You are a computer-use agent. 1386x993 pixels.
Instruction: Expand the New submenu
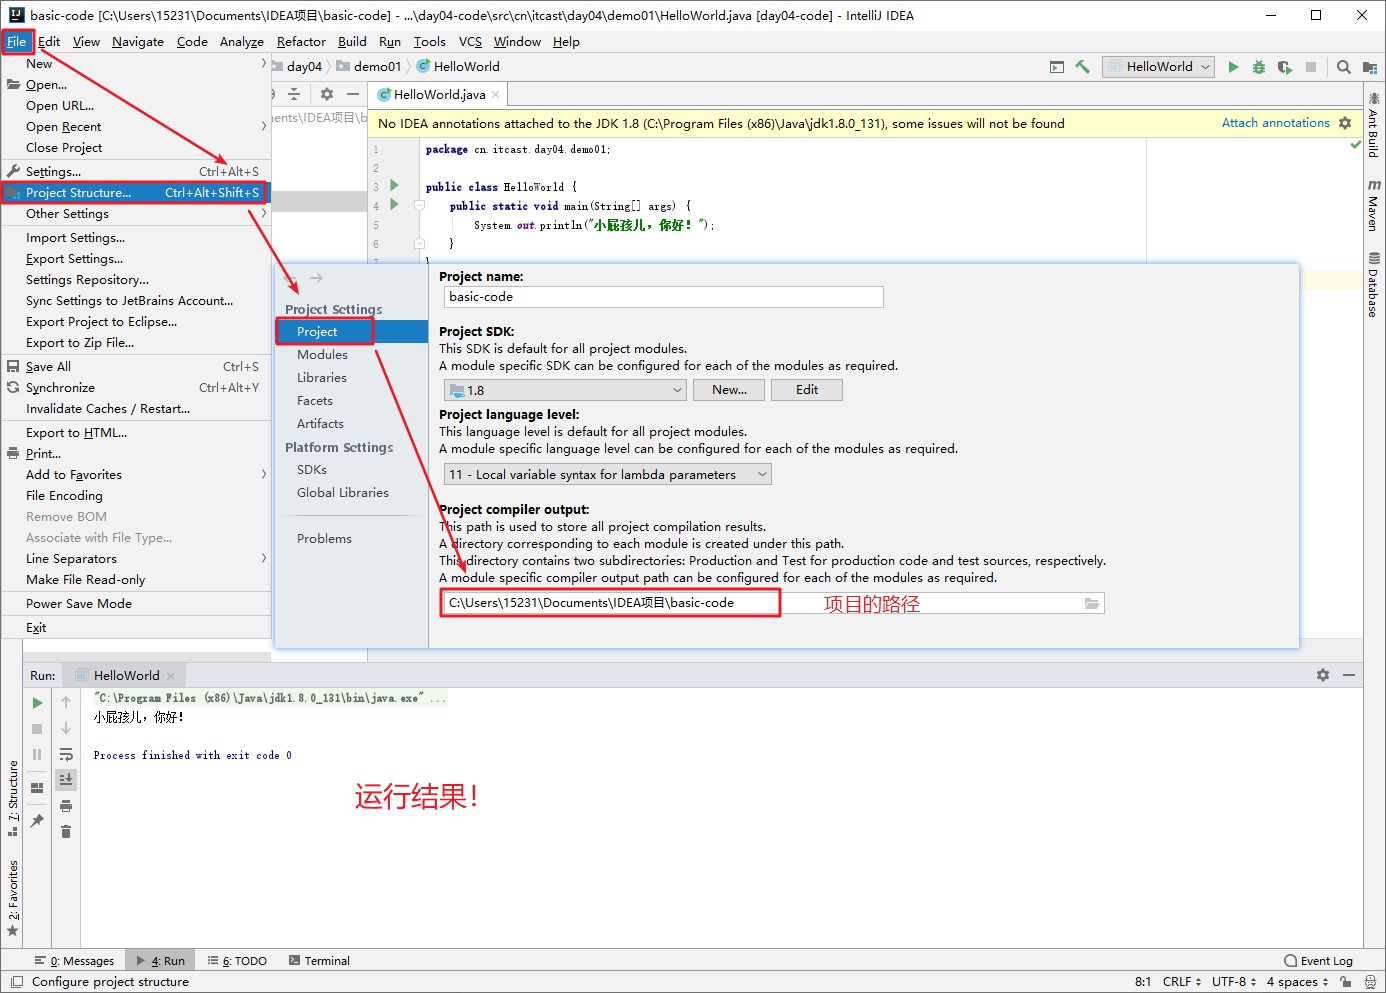(x=136, y=64)
